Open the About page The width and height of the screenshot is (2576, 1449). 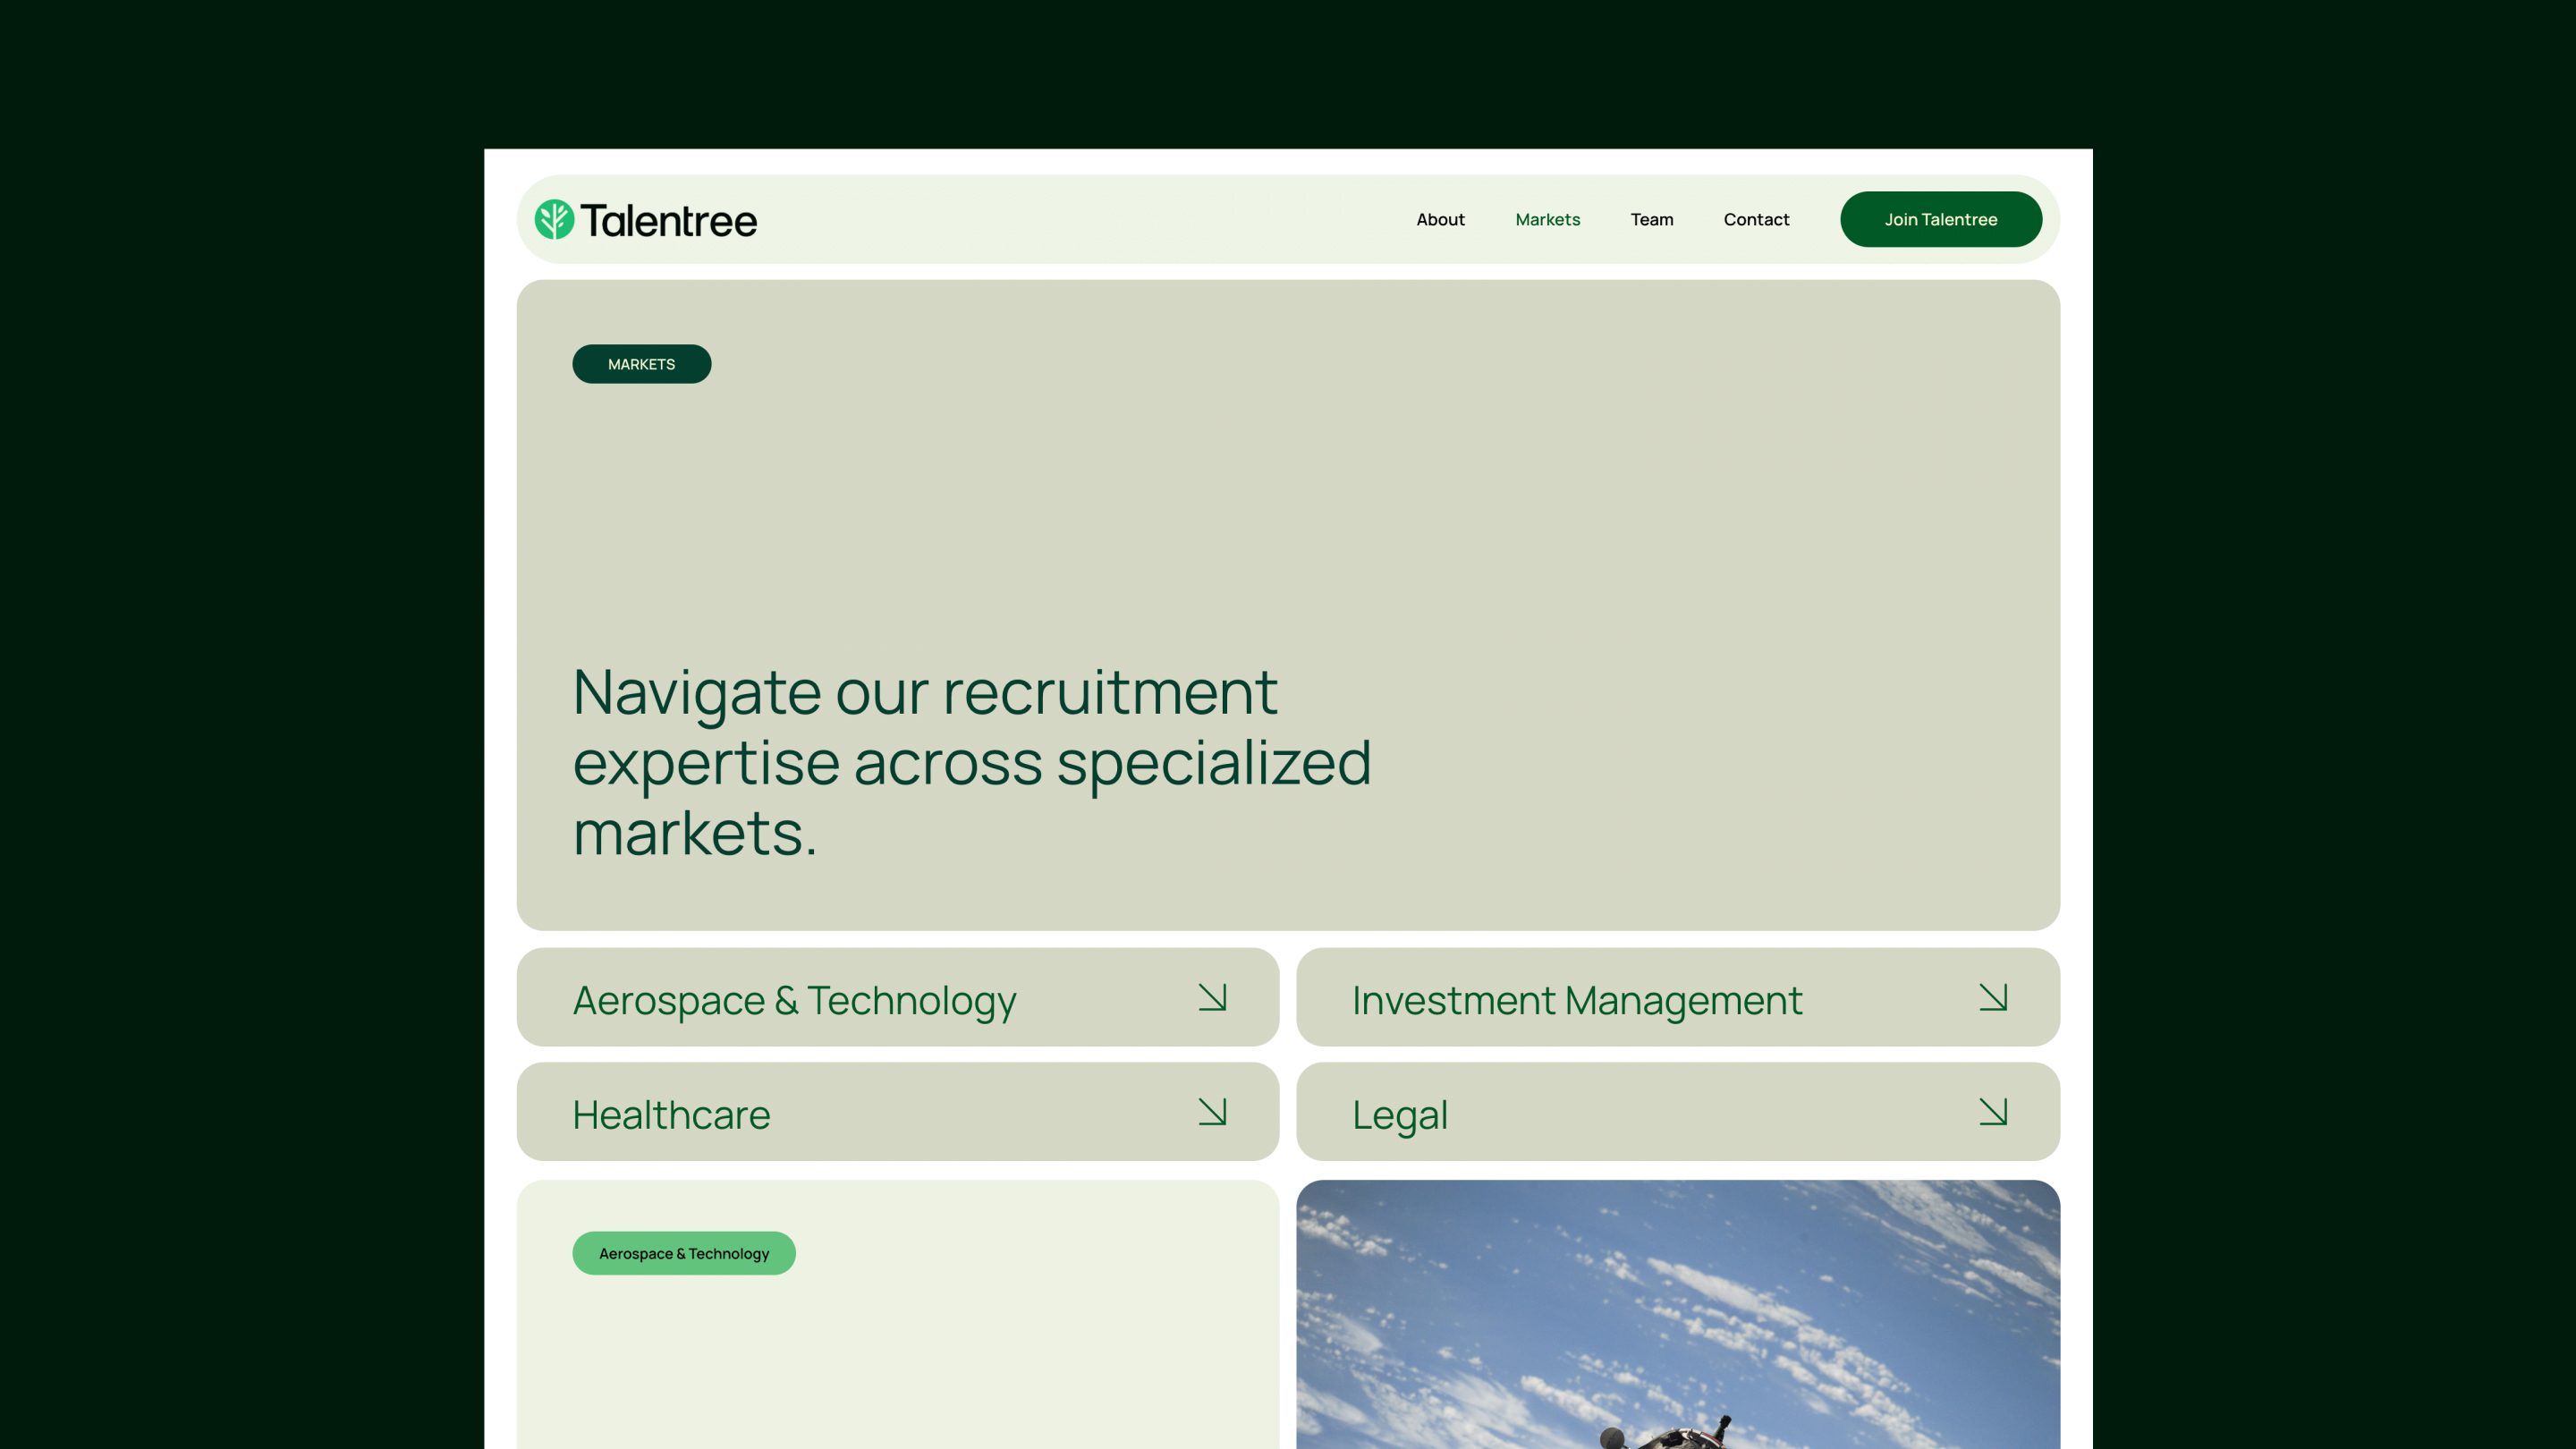1440,219
